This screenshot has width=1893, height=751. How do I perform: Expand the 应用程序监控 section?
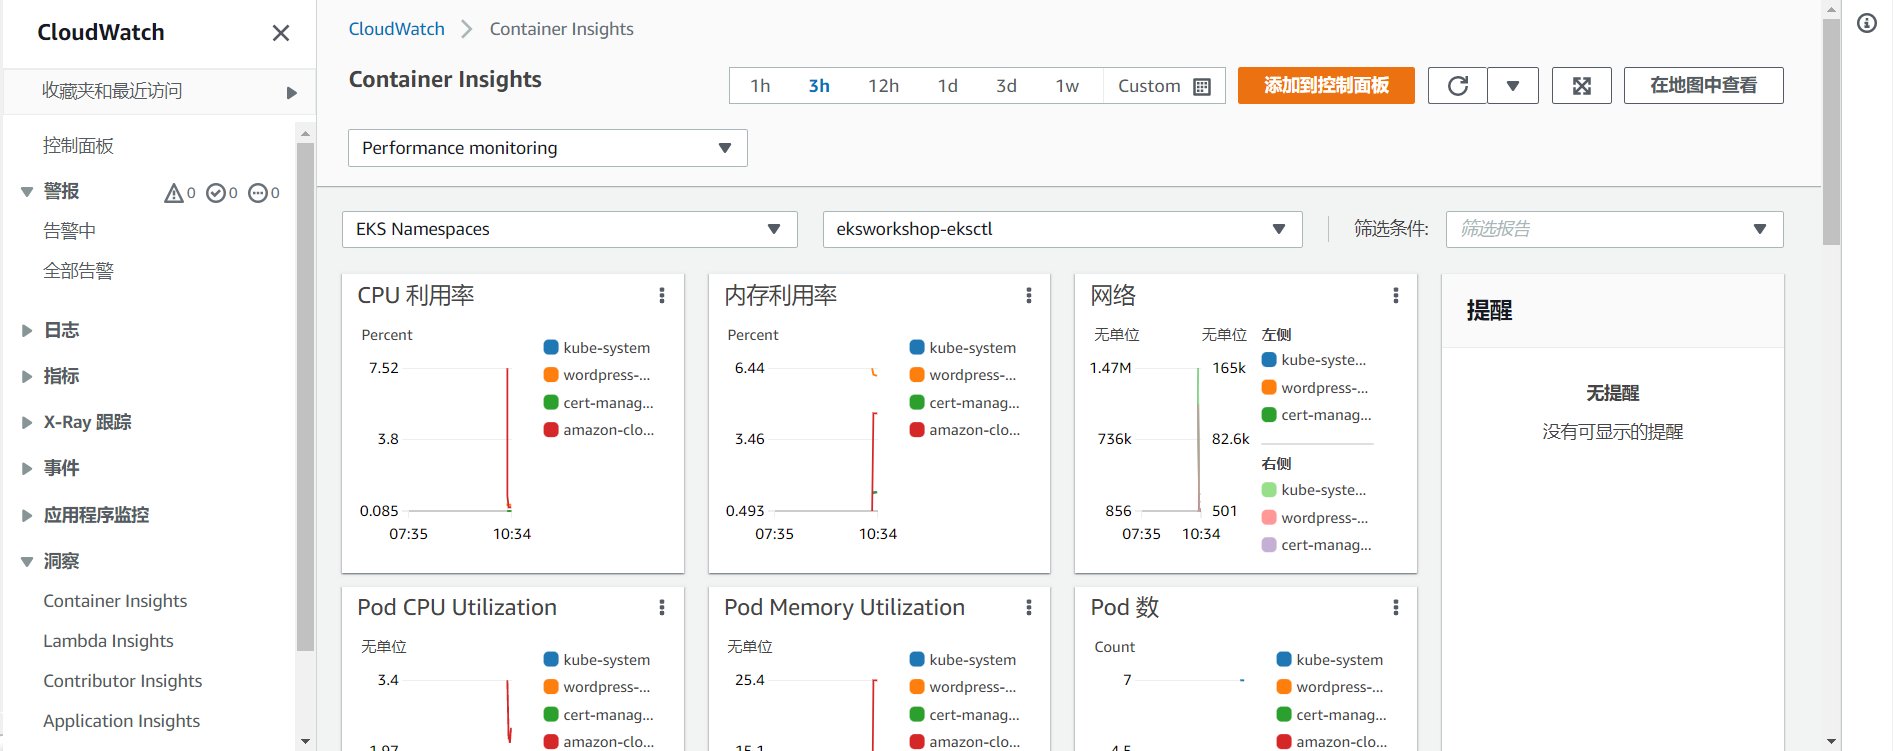(x=27, y=515)
